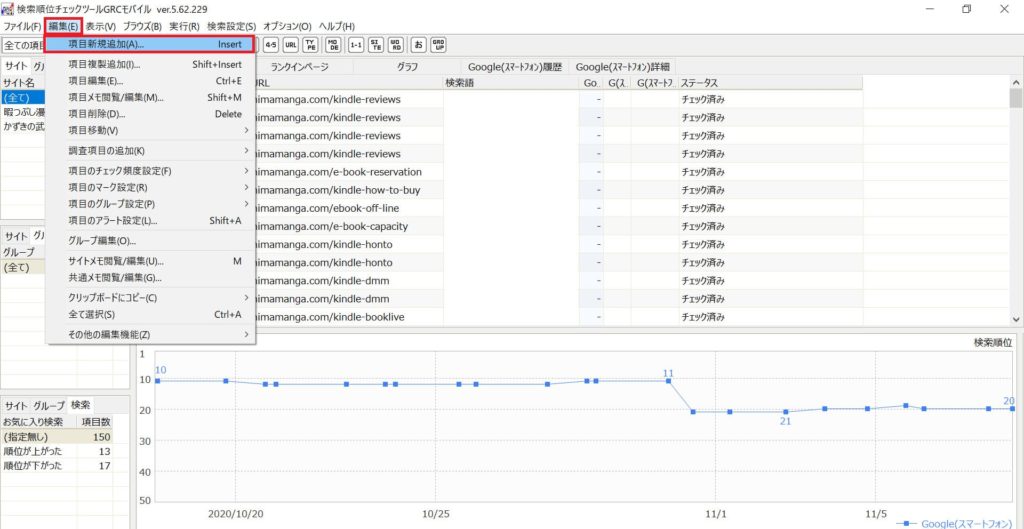Screen dimensions: 1024x529
Task: Click the サイト名 column header
Action: coord(23,83)
